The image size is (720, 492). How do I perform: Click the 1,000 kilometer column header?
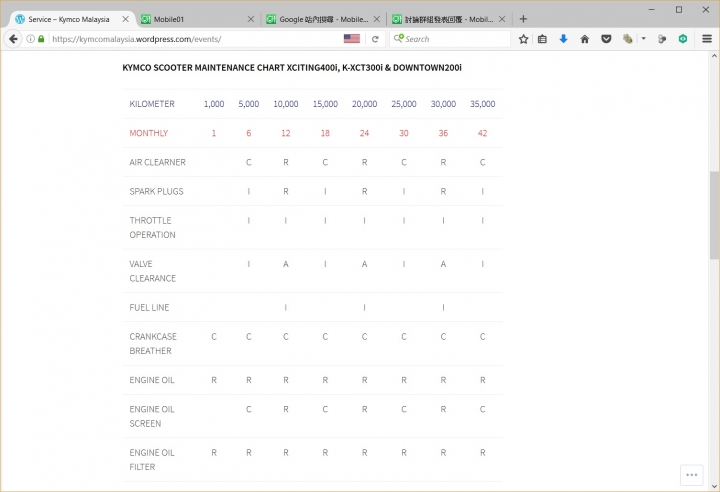214,104
